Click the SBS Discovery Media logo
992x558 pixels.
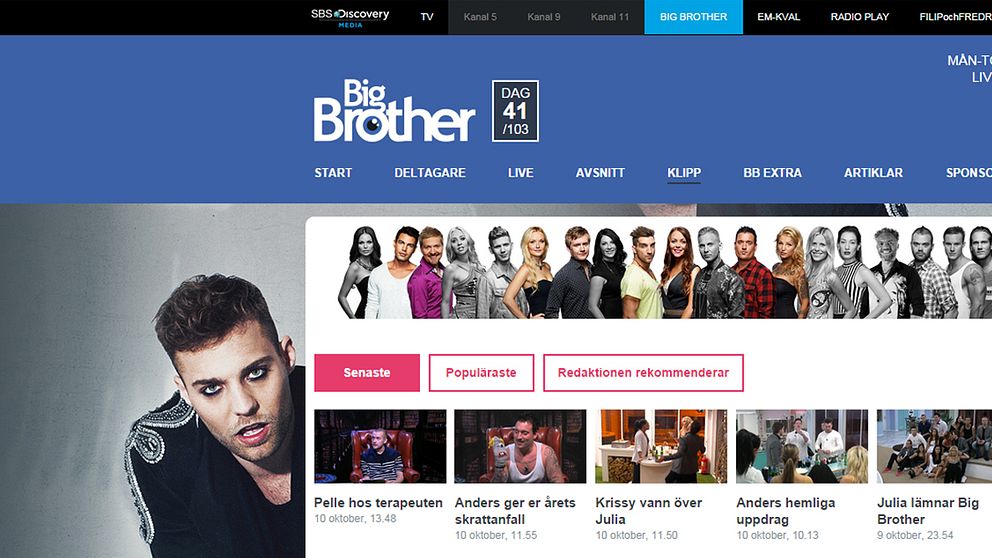click(x=350, y=18)
